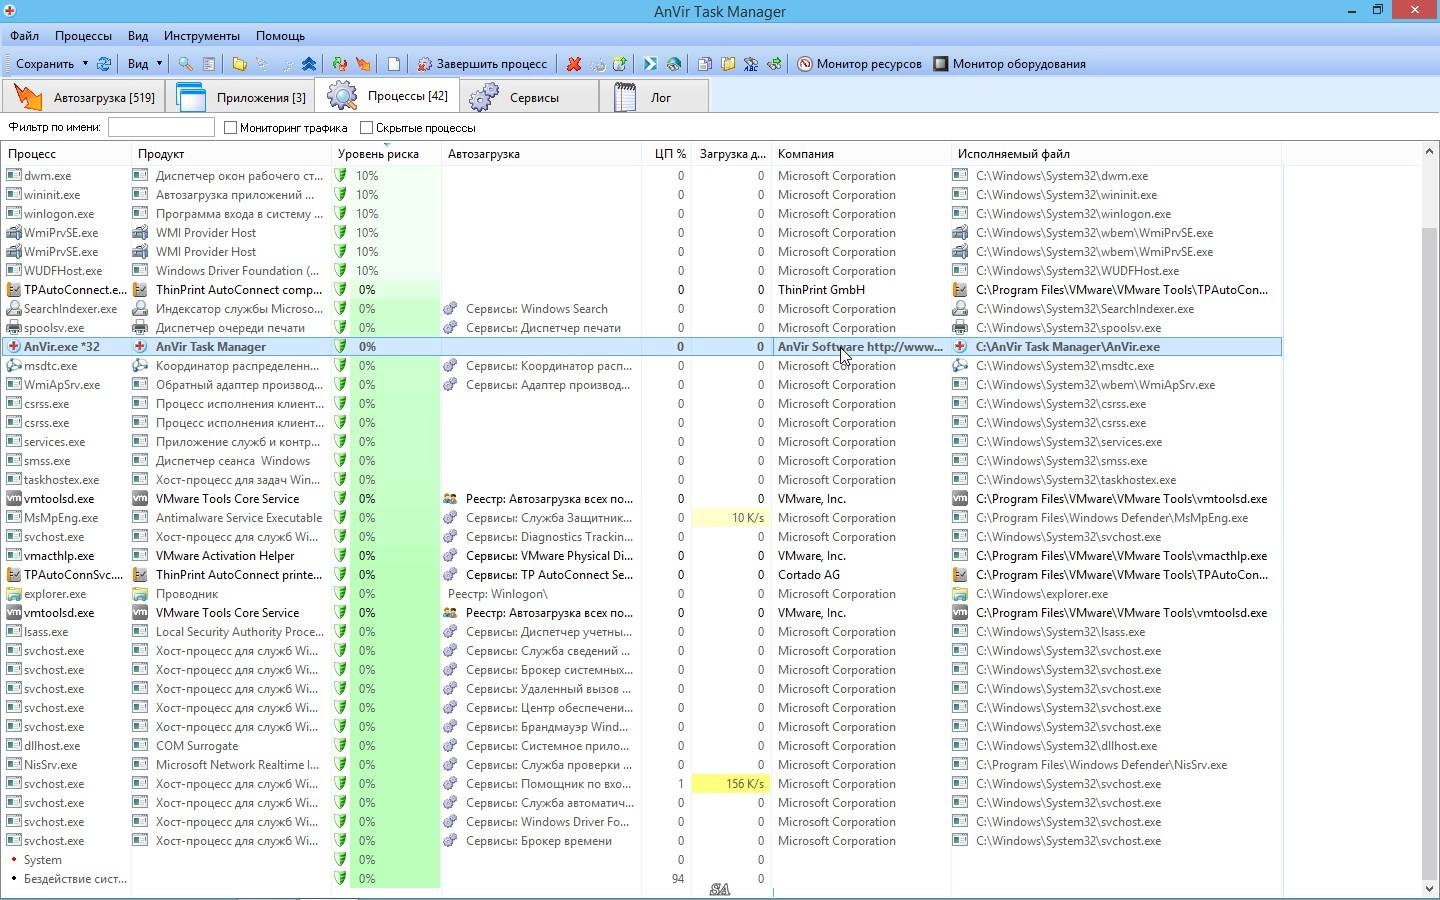The width and height of the screenshot is (1440, 900).
Task: Select the lsass.exe process row
Action: (641, 631)
